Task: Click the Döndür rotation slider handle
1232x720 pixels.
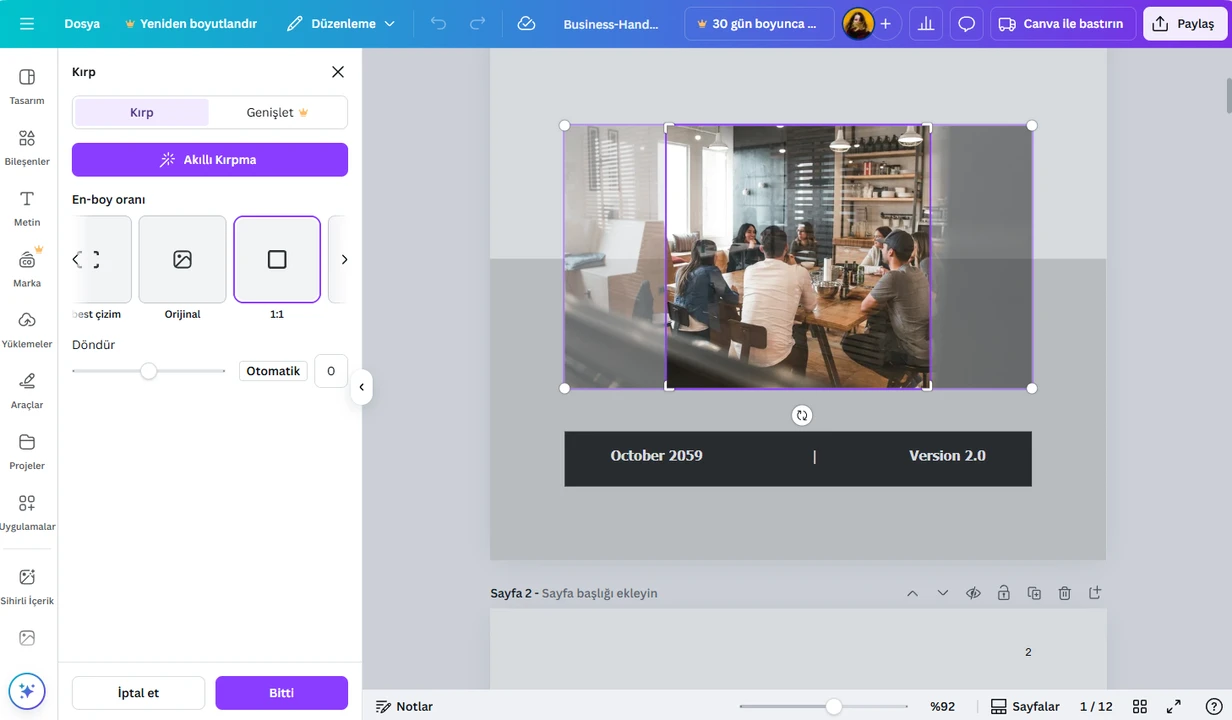Action: coord(149,371)
